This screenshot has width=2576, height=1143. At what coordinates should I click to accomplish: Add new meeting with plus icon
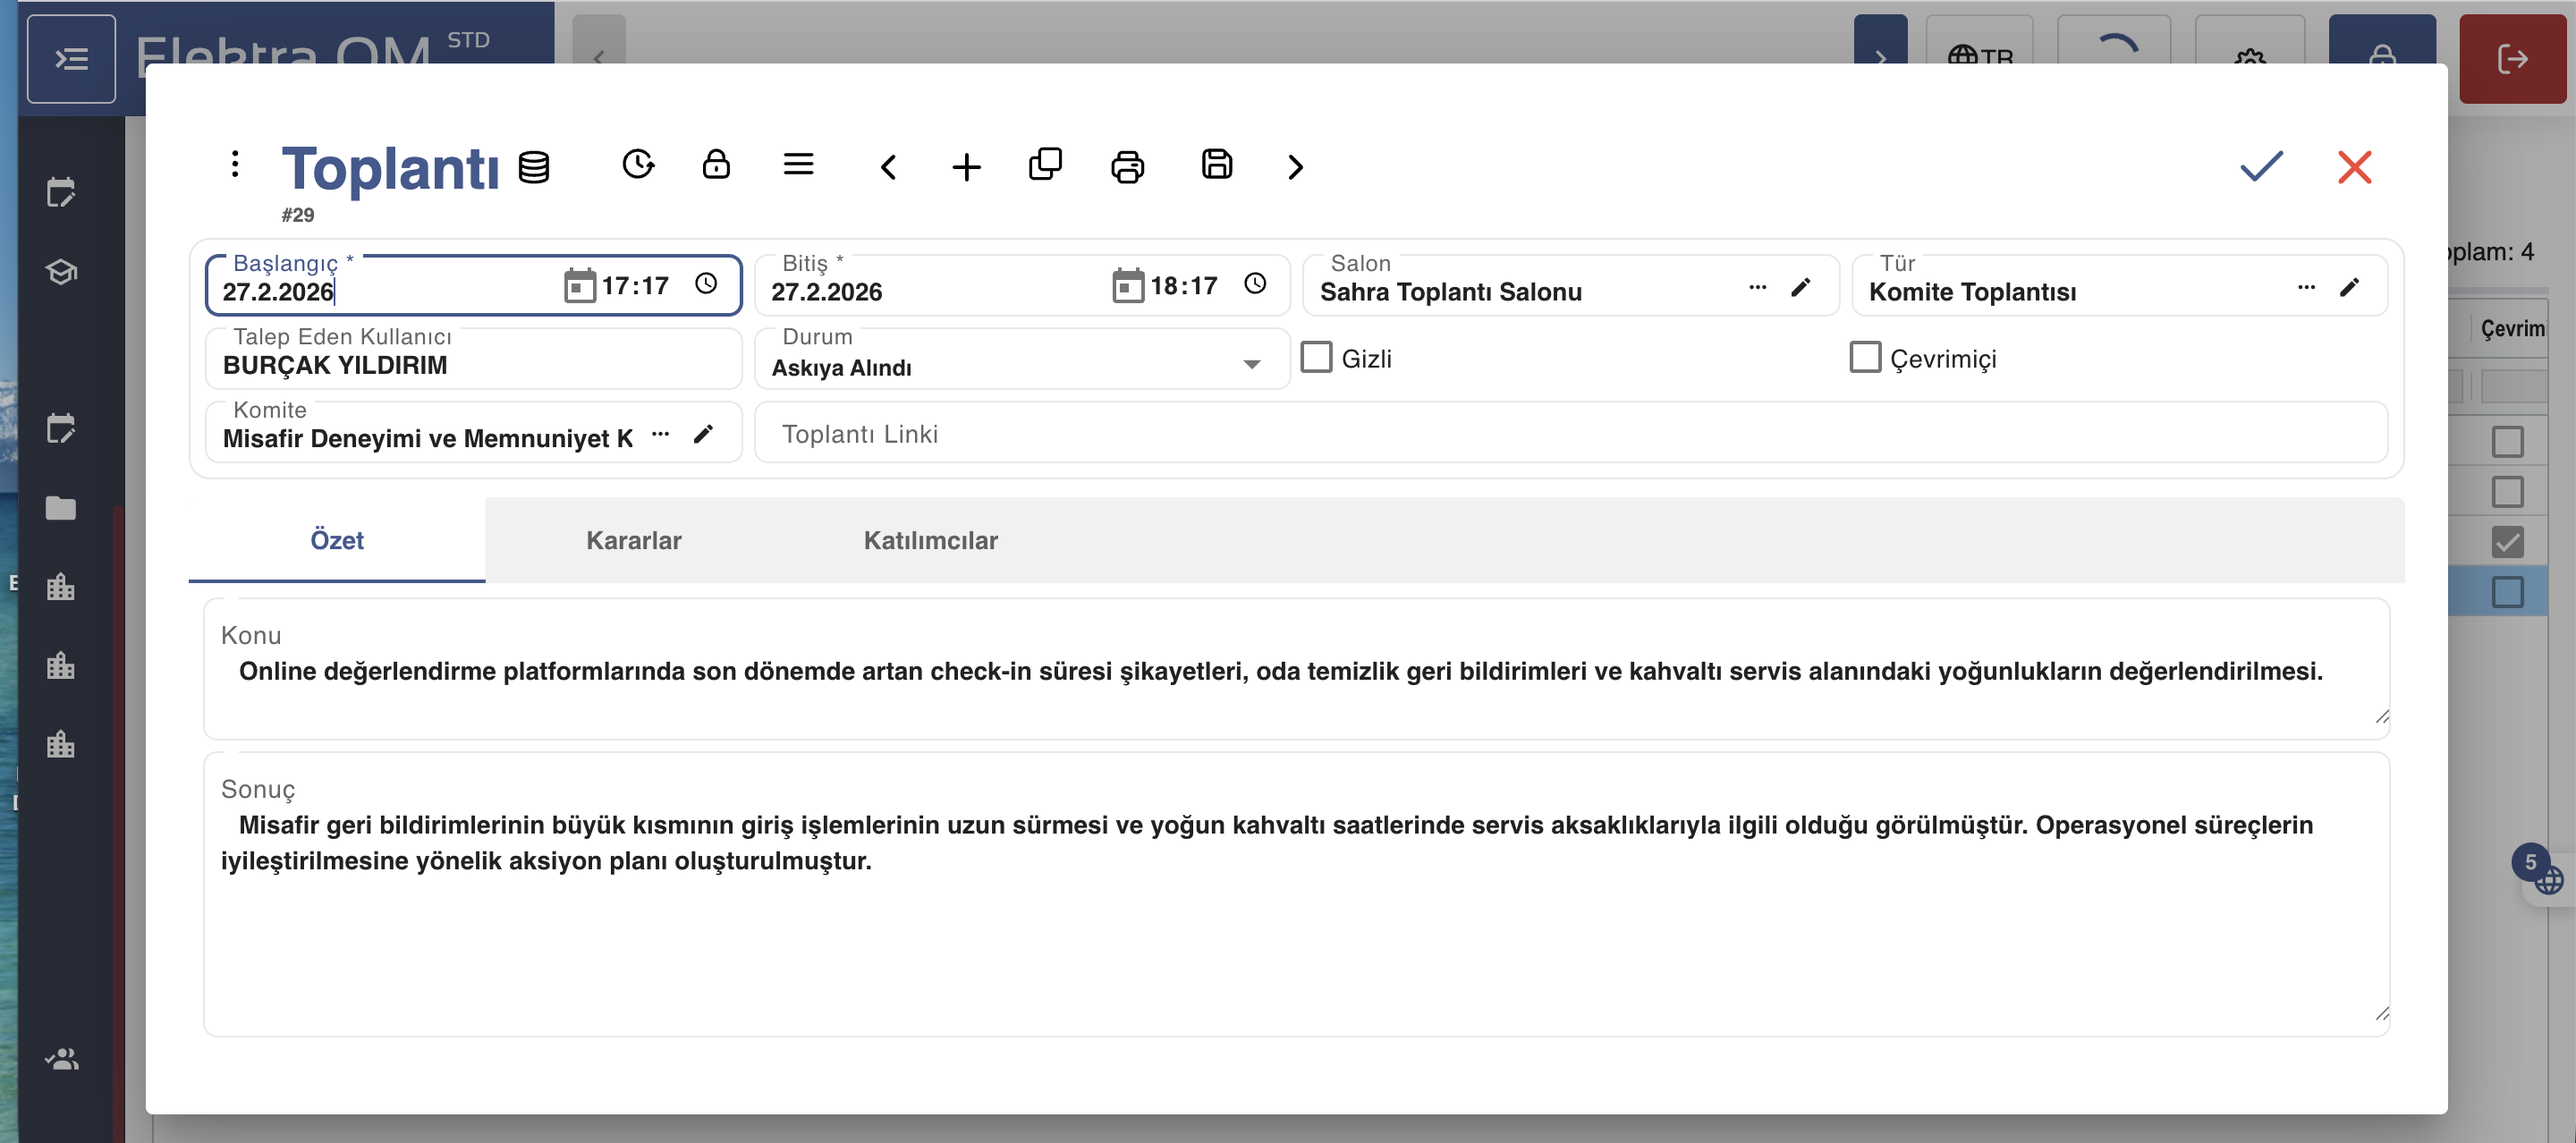[x=966, y=166]
